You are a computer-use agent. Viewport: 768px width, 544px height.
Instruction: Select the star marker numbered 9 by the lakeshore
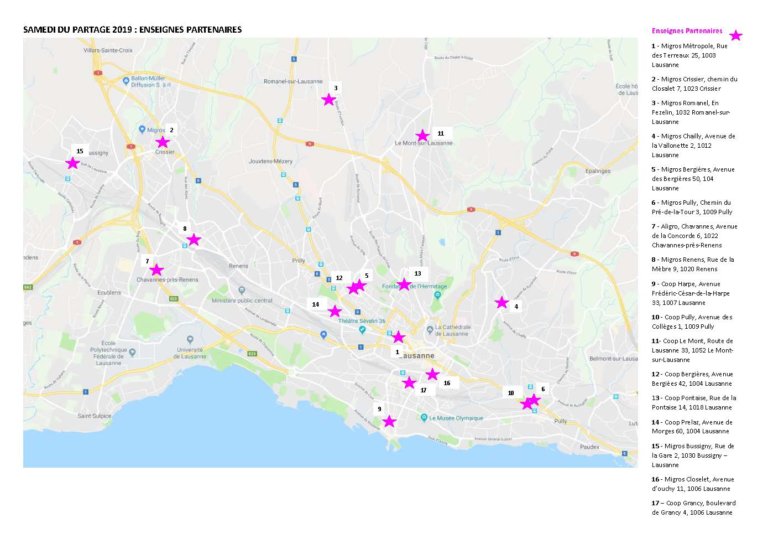389,421
